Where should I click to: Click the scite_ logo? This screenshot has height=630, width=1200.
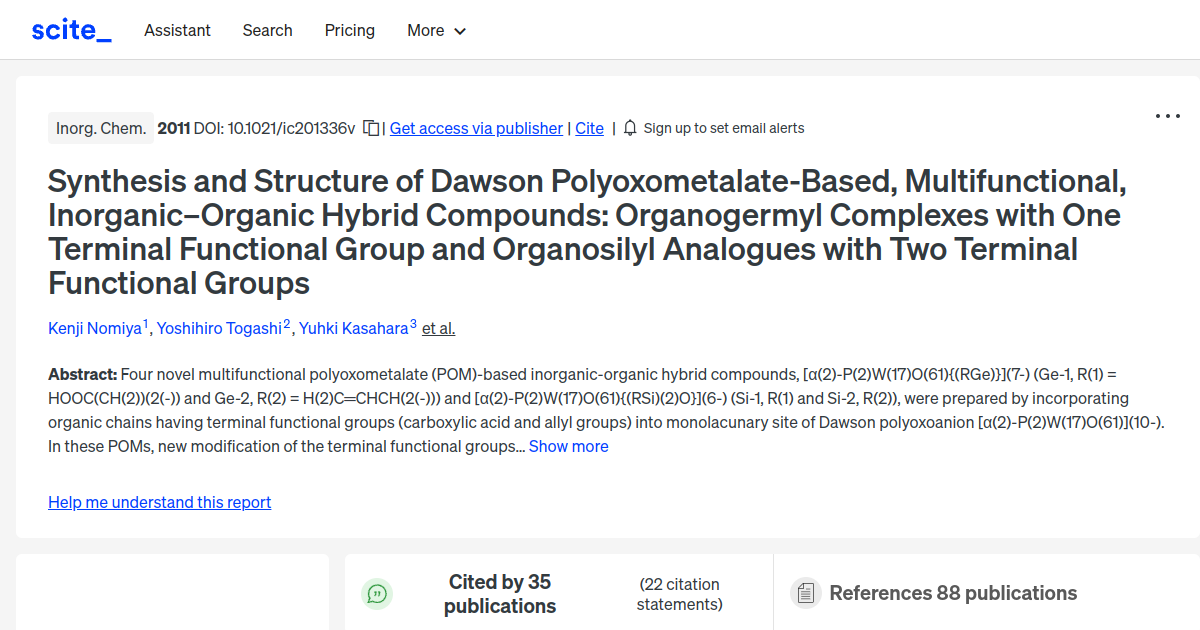70,29
